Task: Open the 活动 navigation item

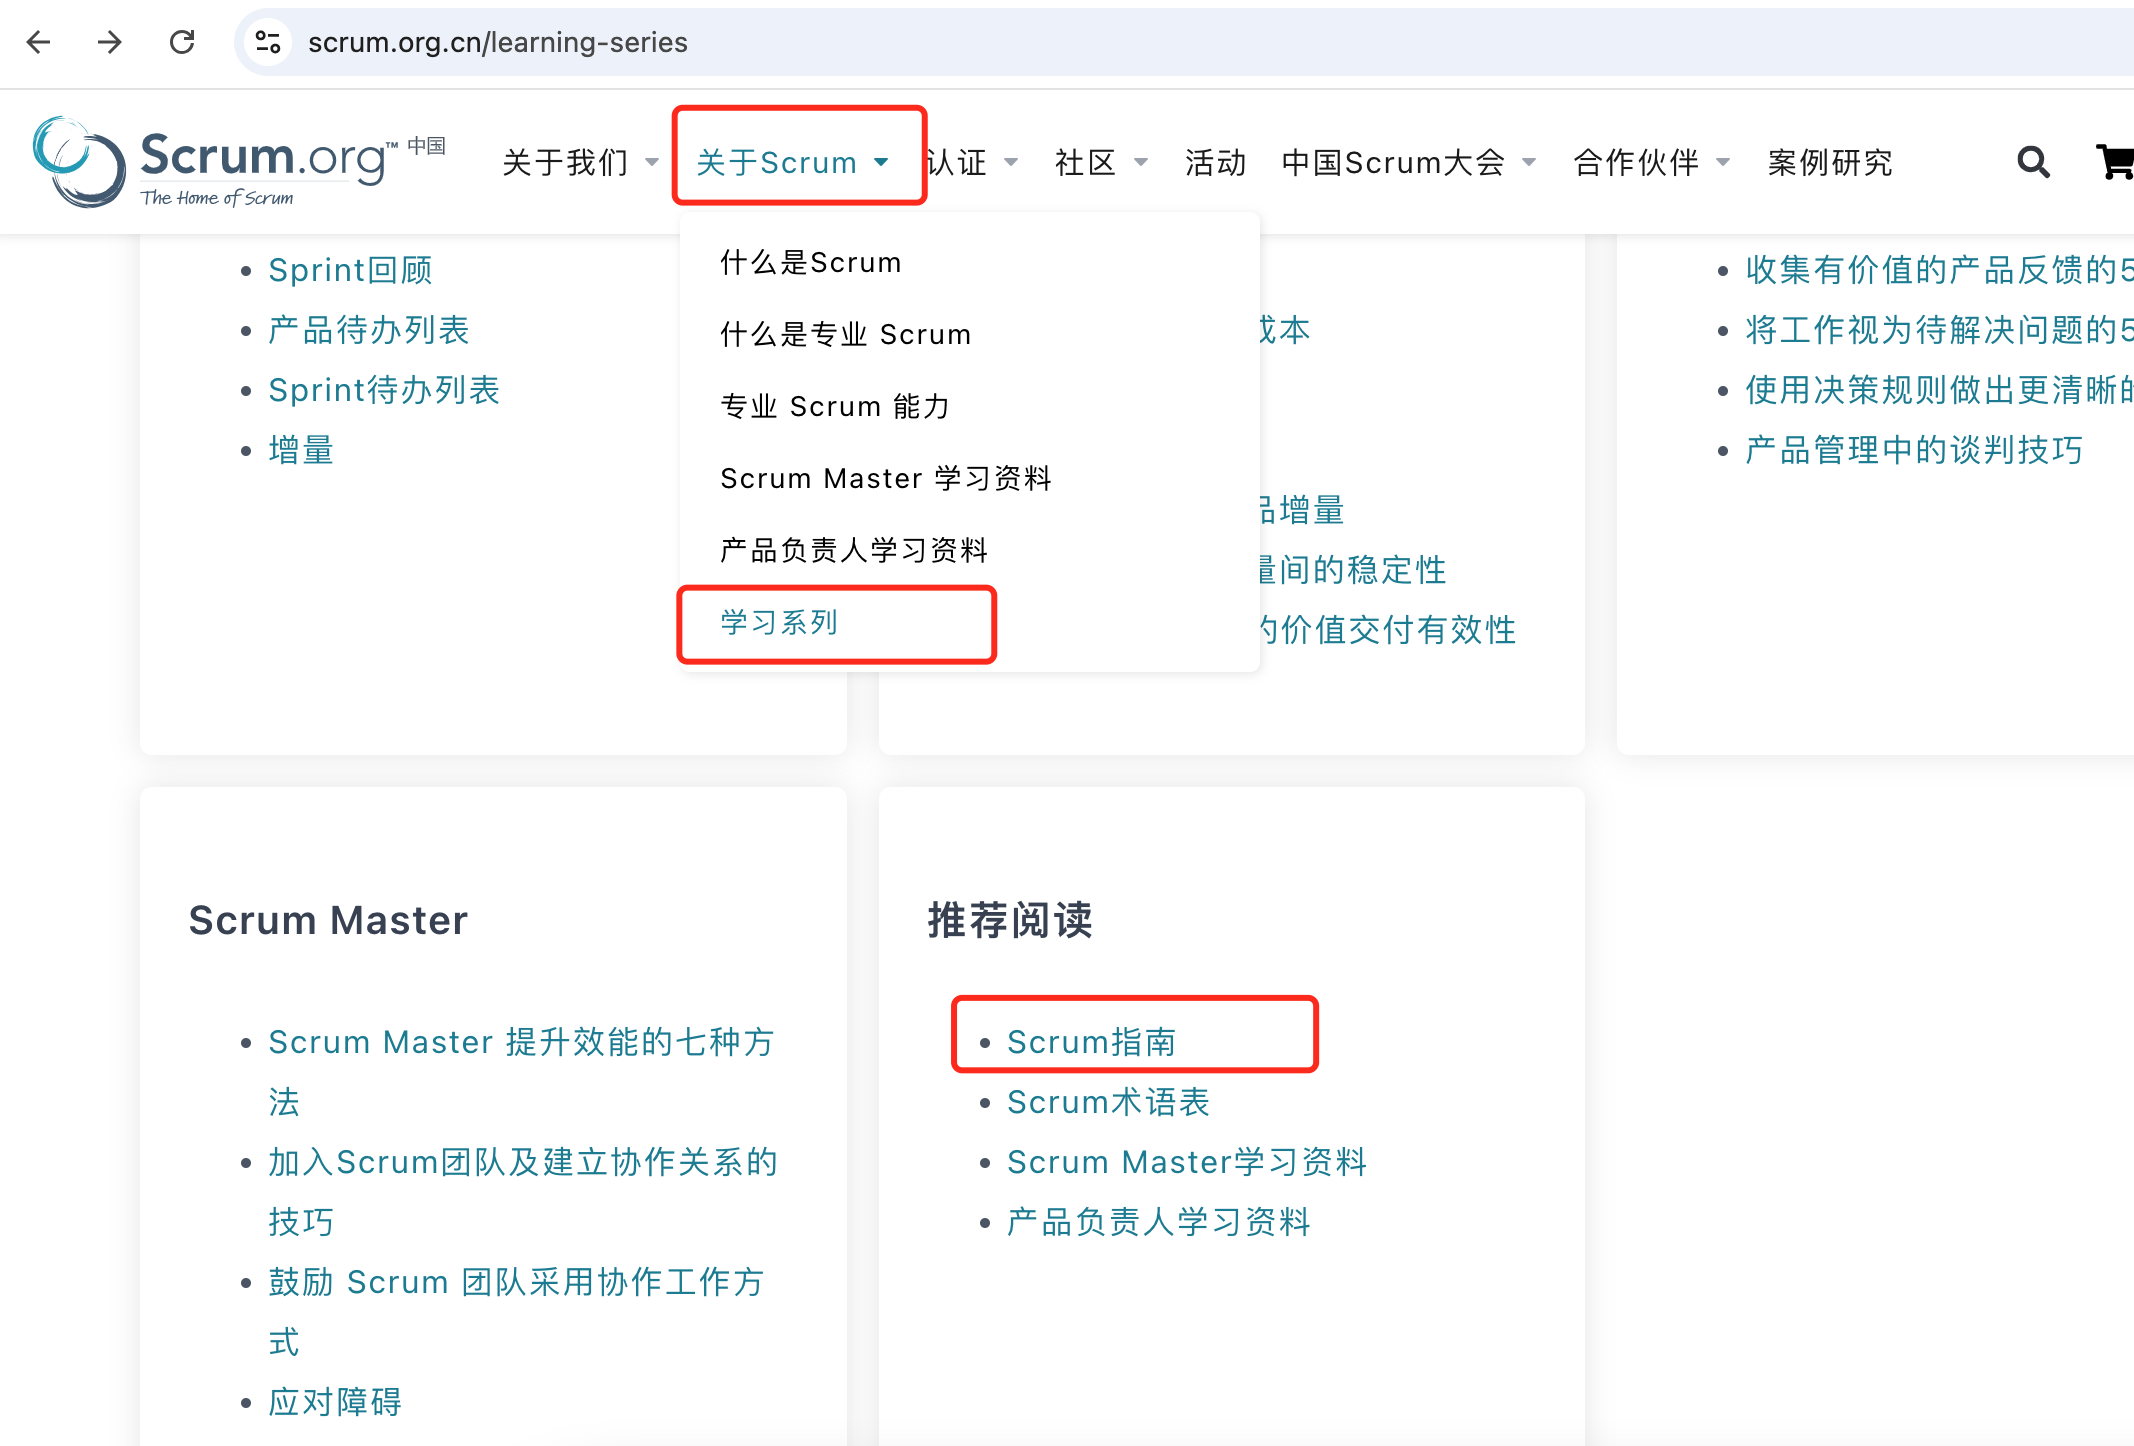Action: 1215,162
